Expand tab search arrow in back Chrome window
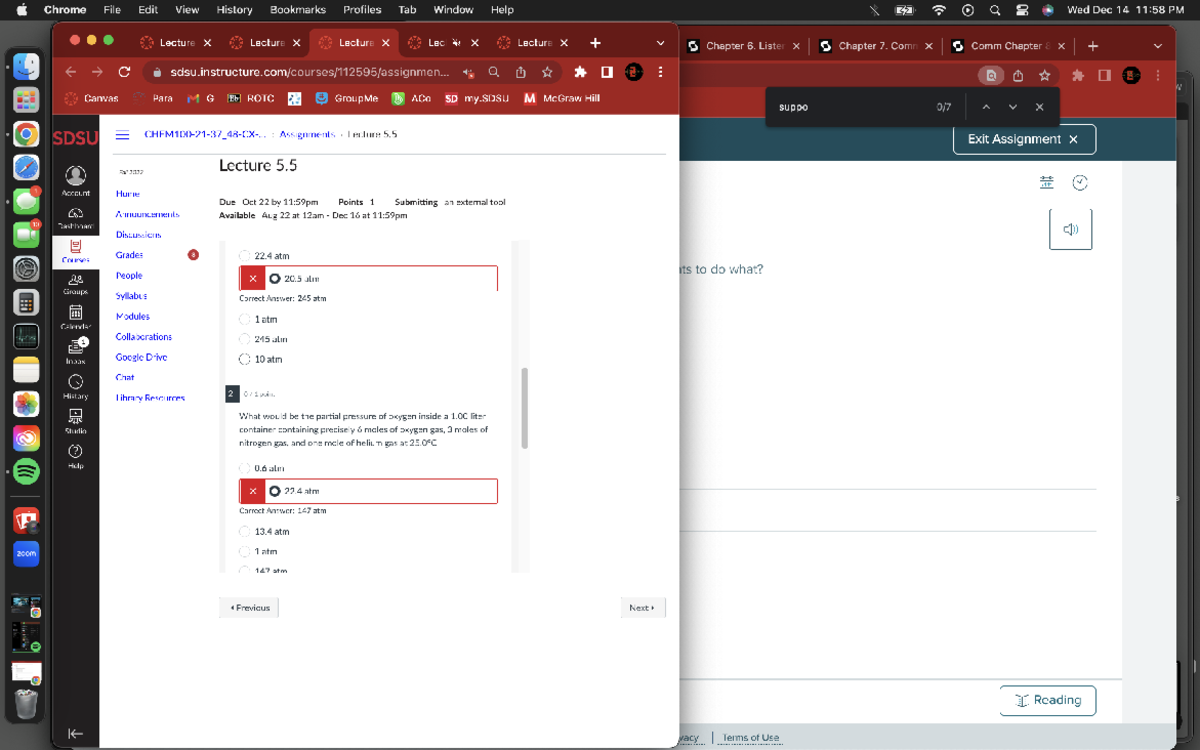The width and height of the screenshot is (1200, 750). [x=1158, y=46]
